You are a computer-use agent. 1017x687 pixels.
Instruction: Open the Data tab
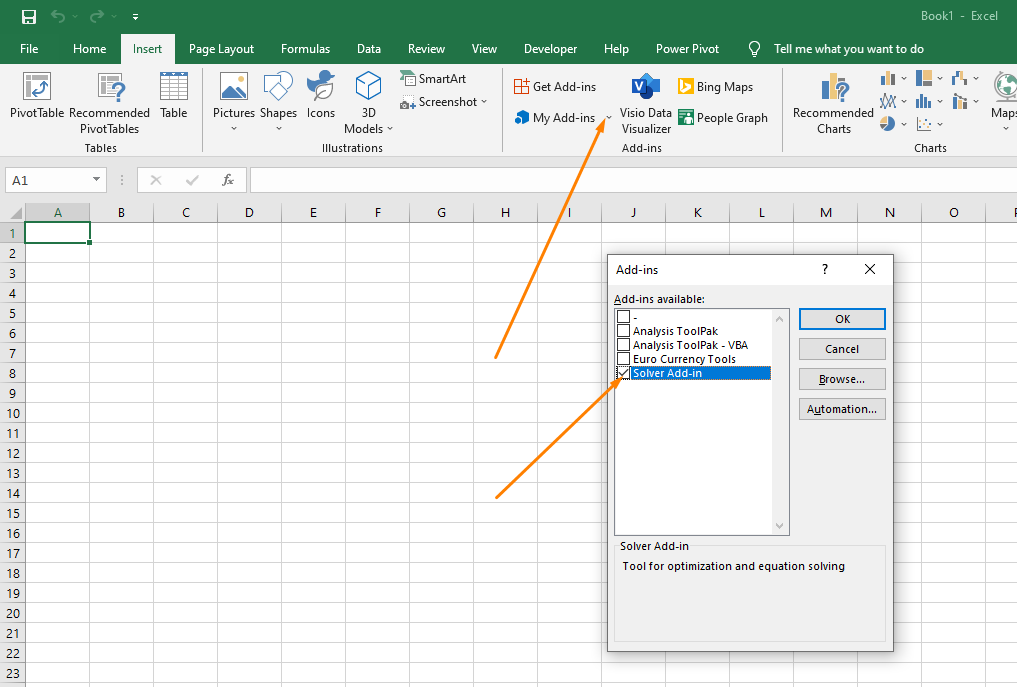coord(368,49)
